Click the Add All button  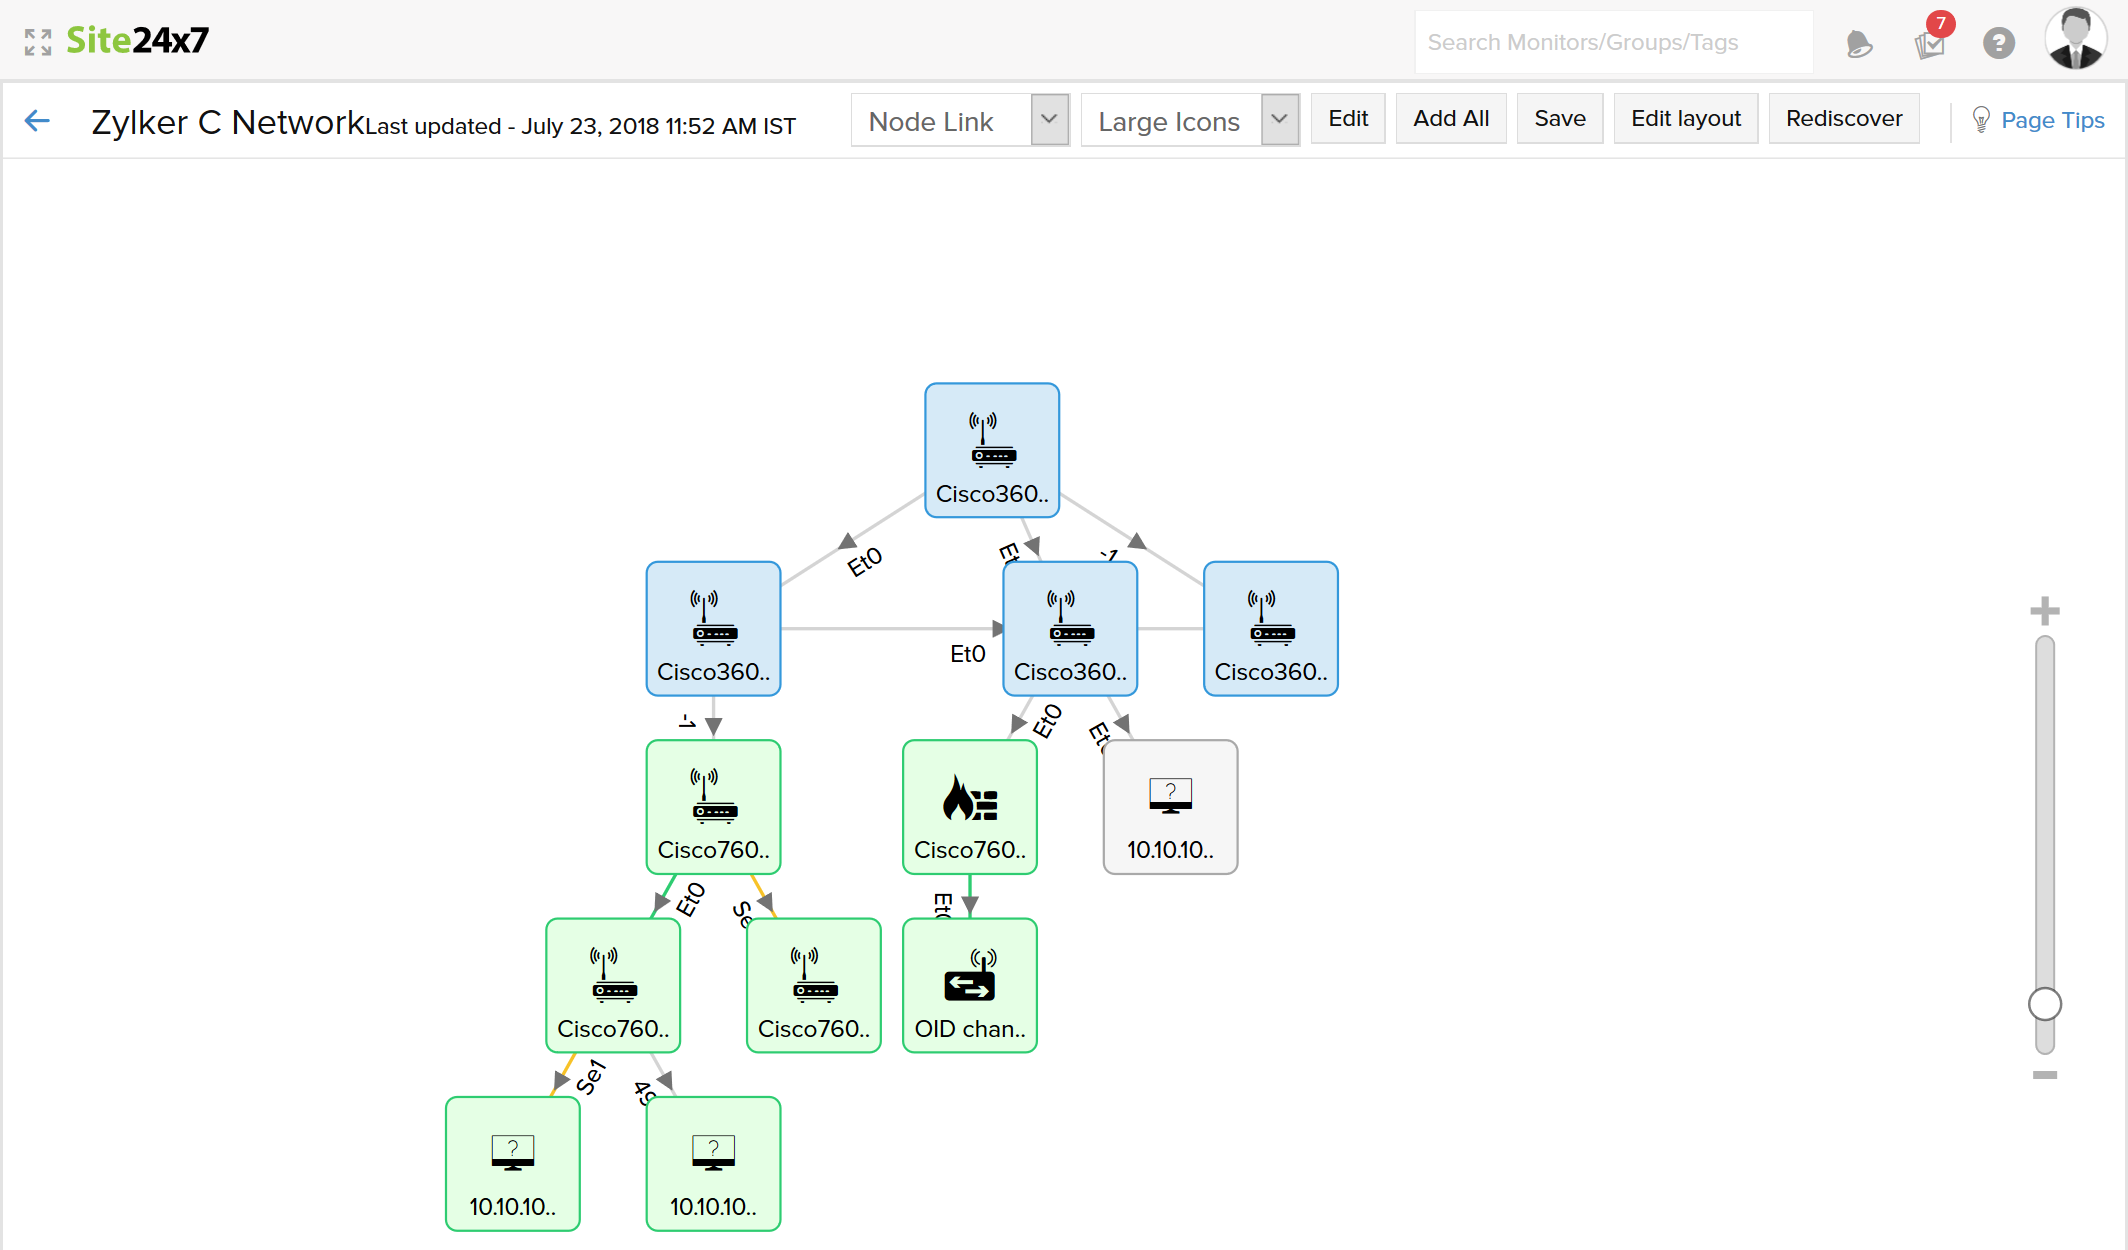1450,119
